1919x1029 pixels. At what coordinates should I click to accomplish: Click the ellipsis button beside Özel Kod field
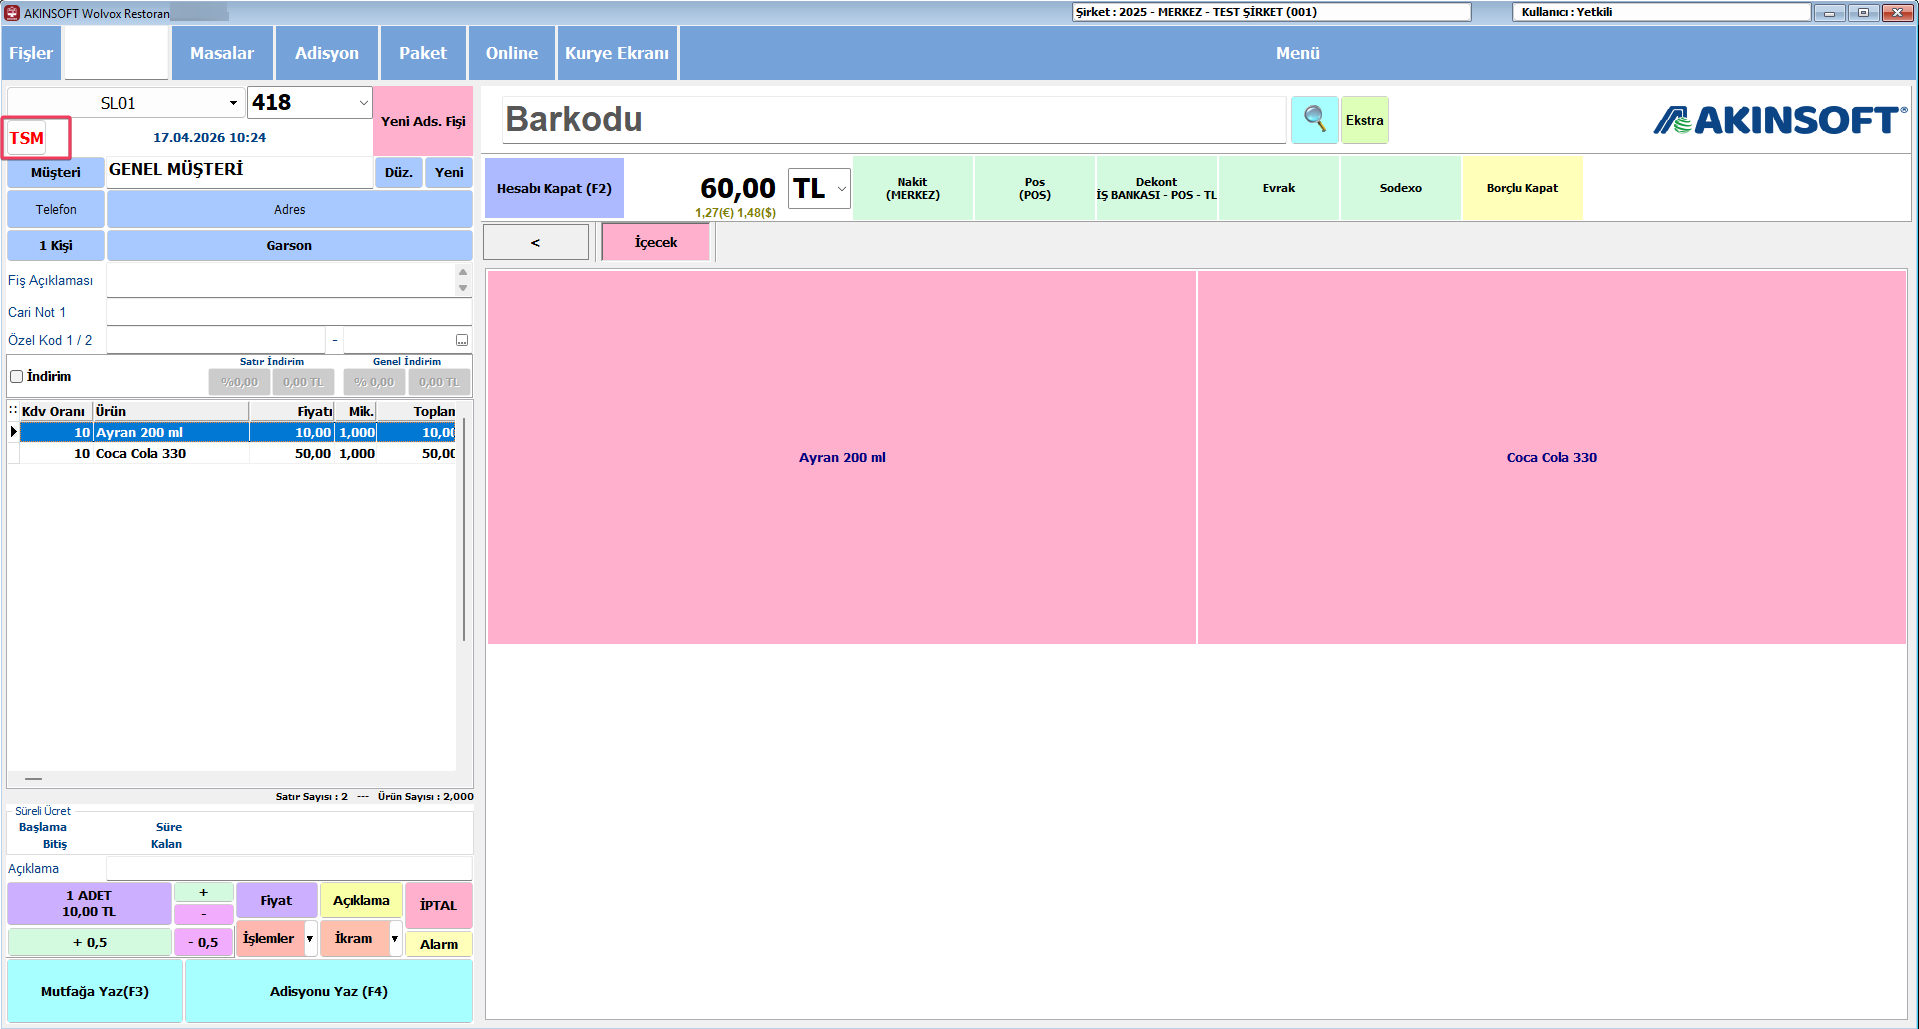pyautogui.click(x=462, y=341)
